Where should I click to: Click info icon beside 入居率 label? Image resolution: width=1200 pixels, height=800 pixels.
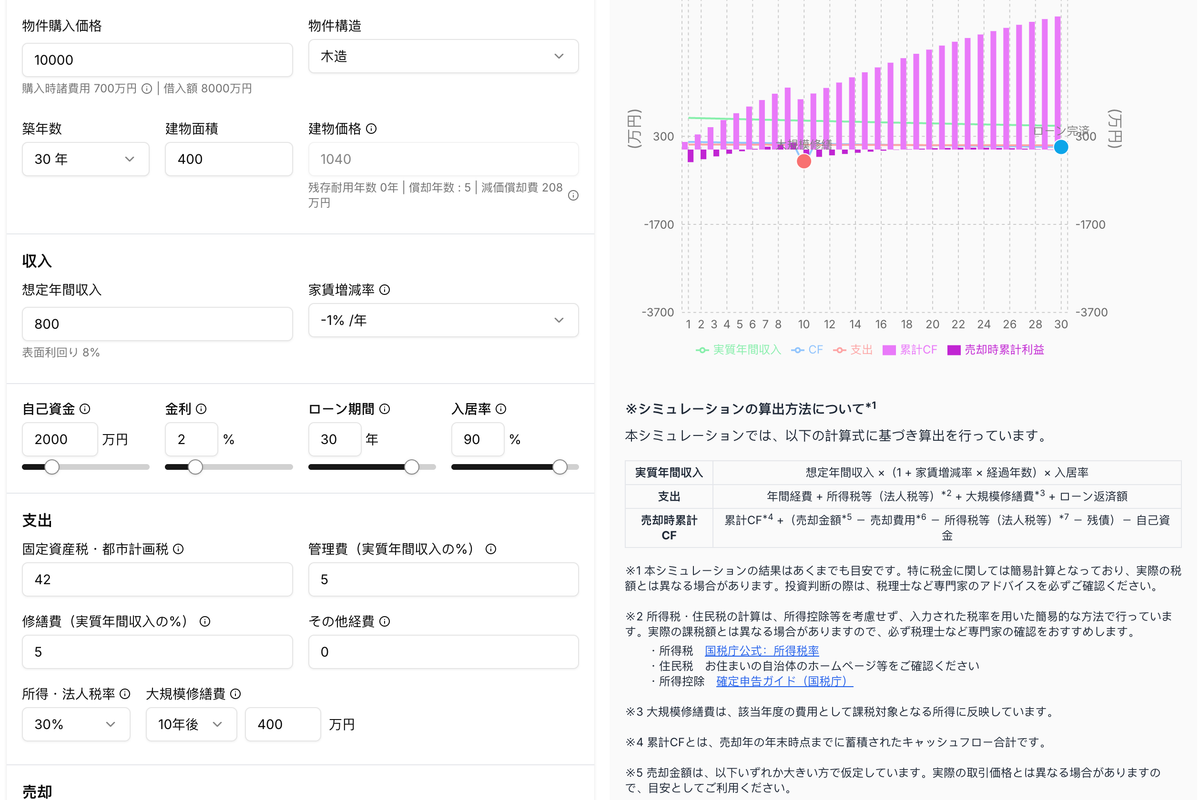pos(501,409)
